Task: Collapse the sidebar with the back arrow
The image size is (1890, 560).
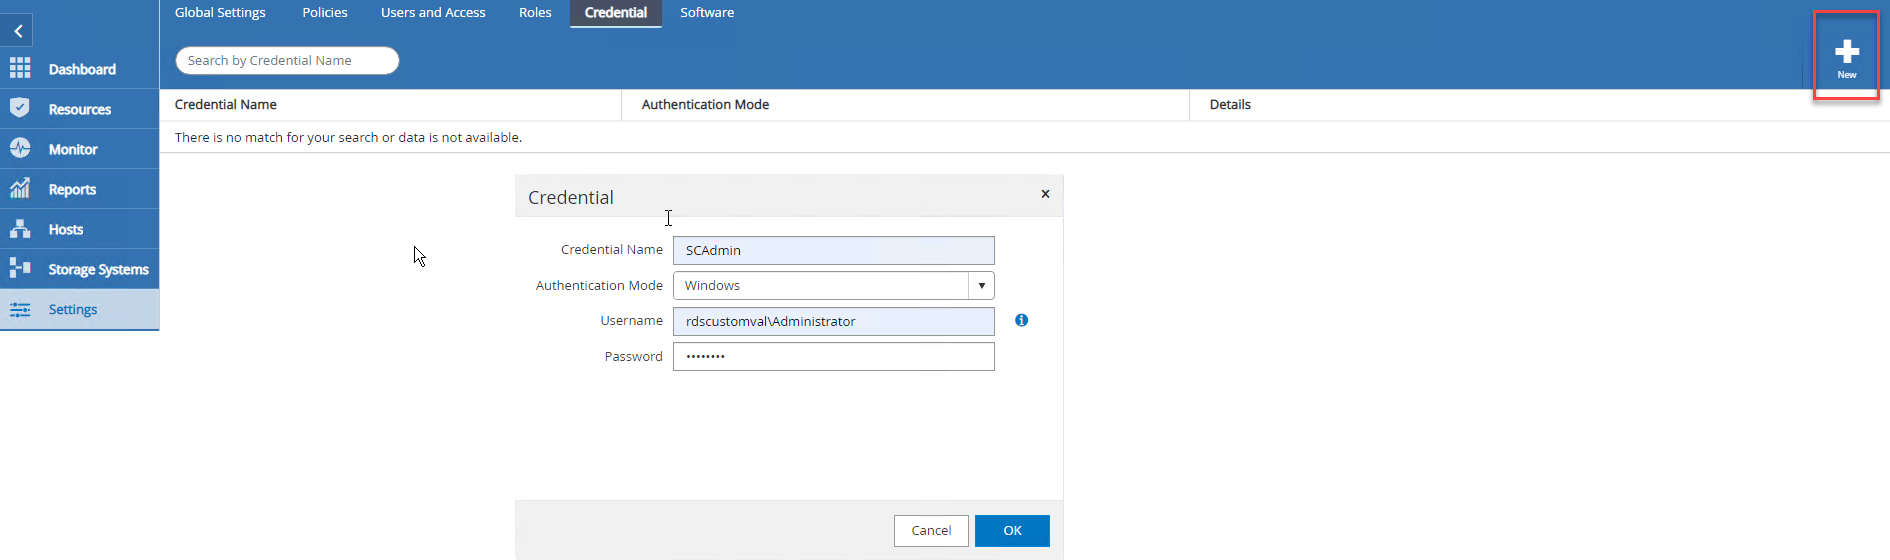Action: pos(18,31)
